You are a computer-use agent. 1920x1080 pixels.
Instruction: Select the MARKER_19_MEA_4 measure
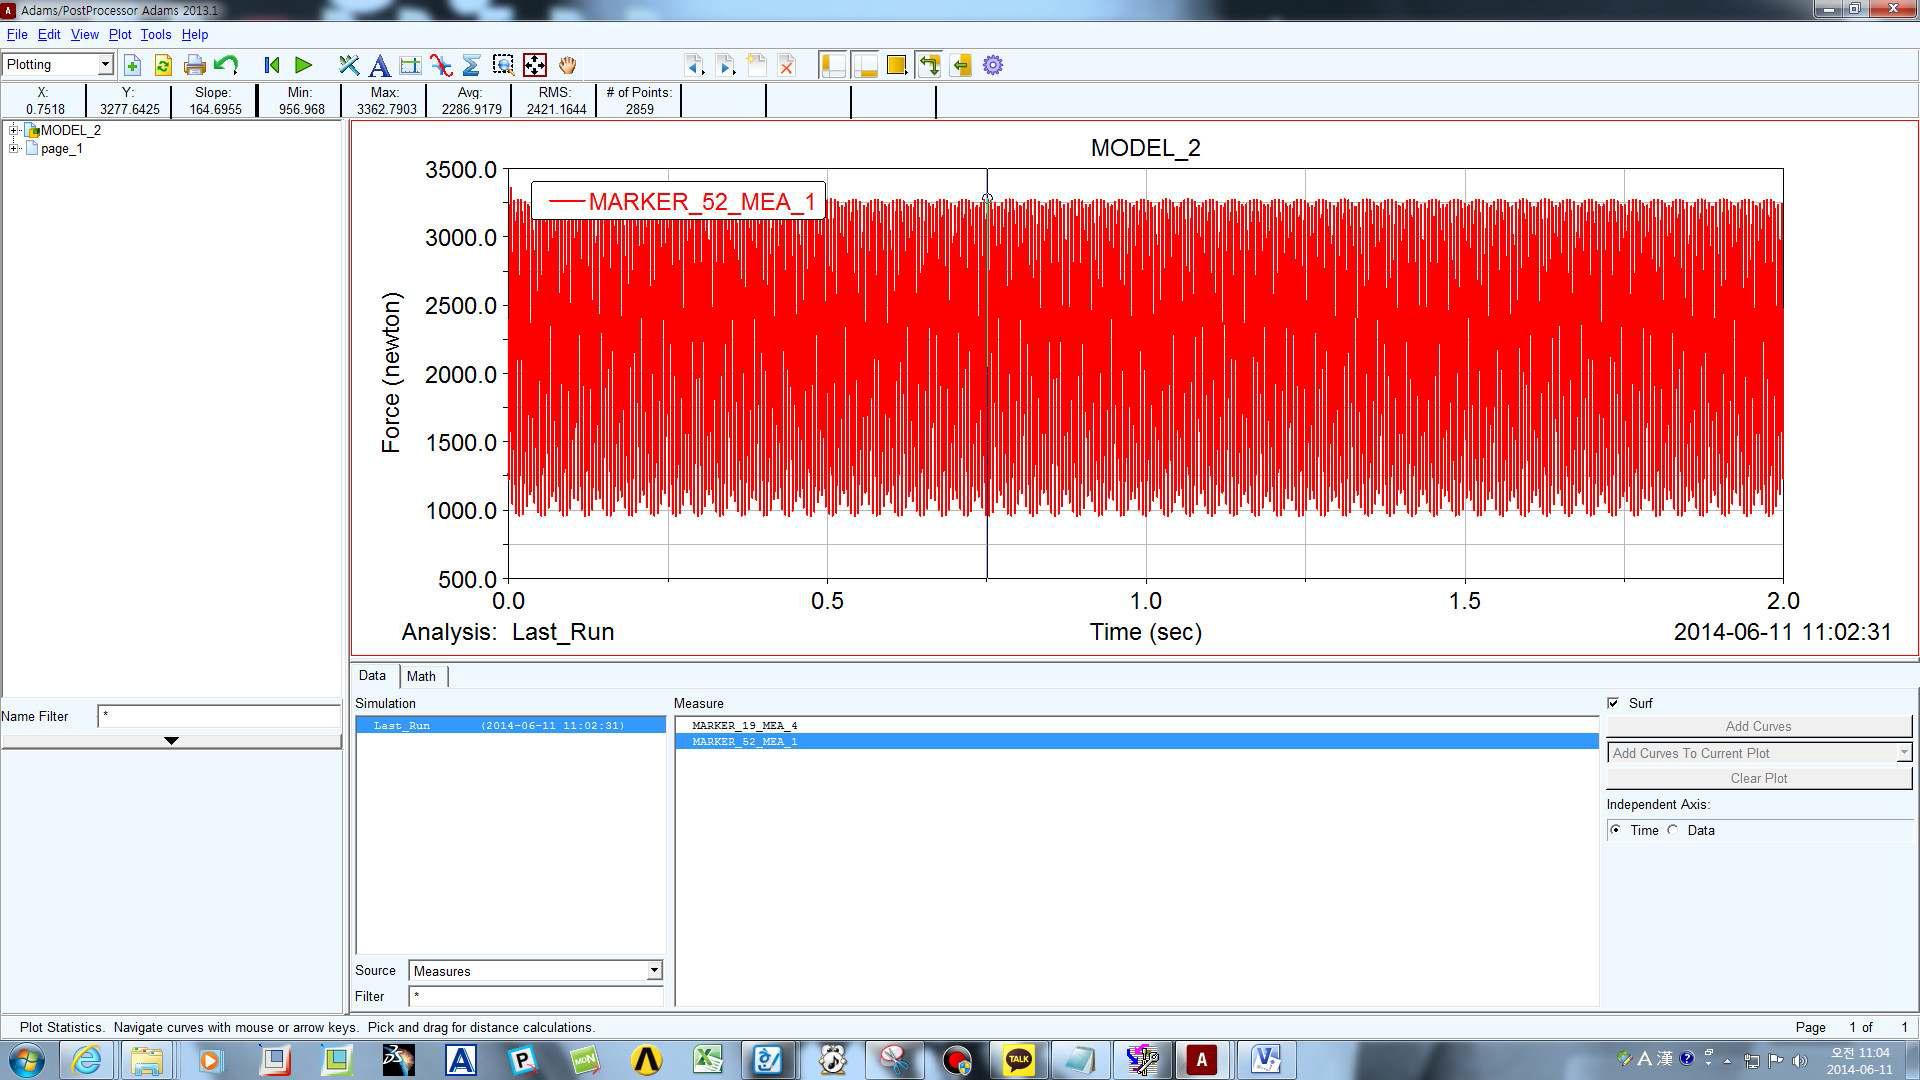[745, 725]
